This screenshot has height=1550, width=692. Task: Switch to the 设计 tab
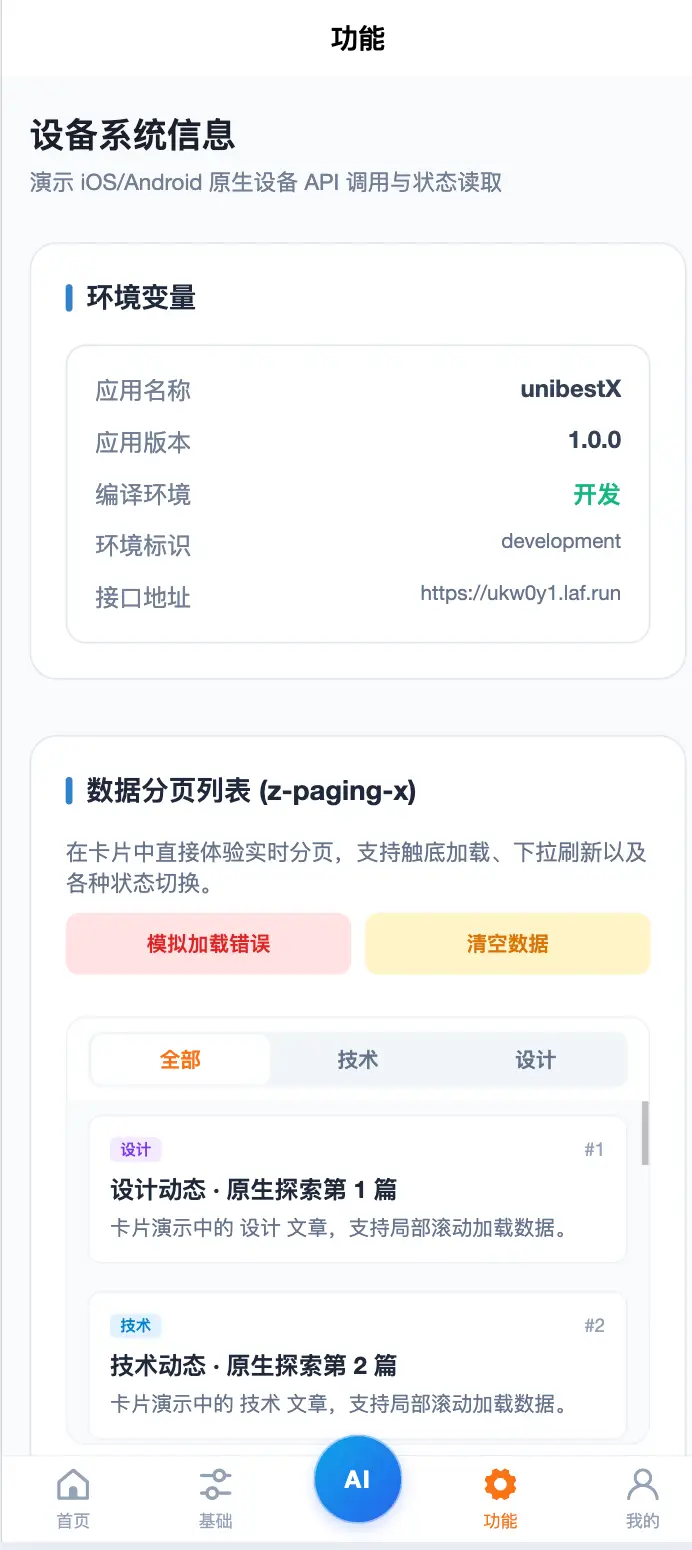tap(536, 1060)
